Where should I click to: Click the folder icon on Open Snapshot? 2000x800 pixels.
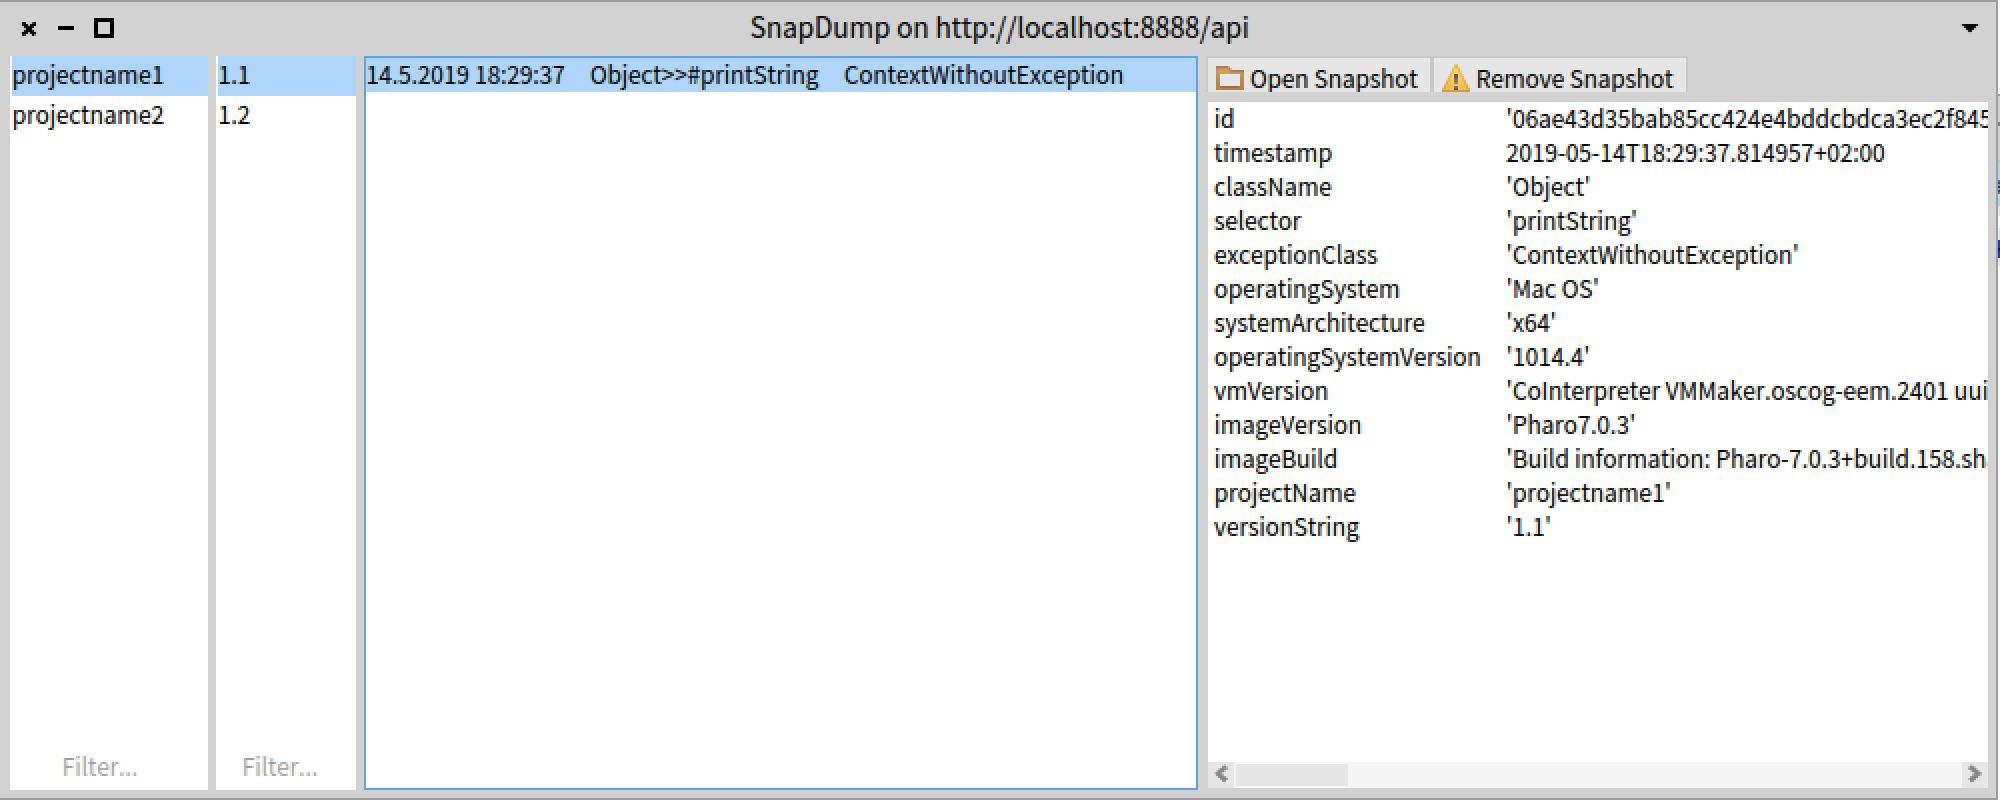(x=1229, y=79)
